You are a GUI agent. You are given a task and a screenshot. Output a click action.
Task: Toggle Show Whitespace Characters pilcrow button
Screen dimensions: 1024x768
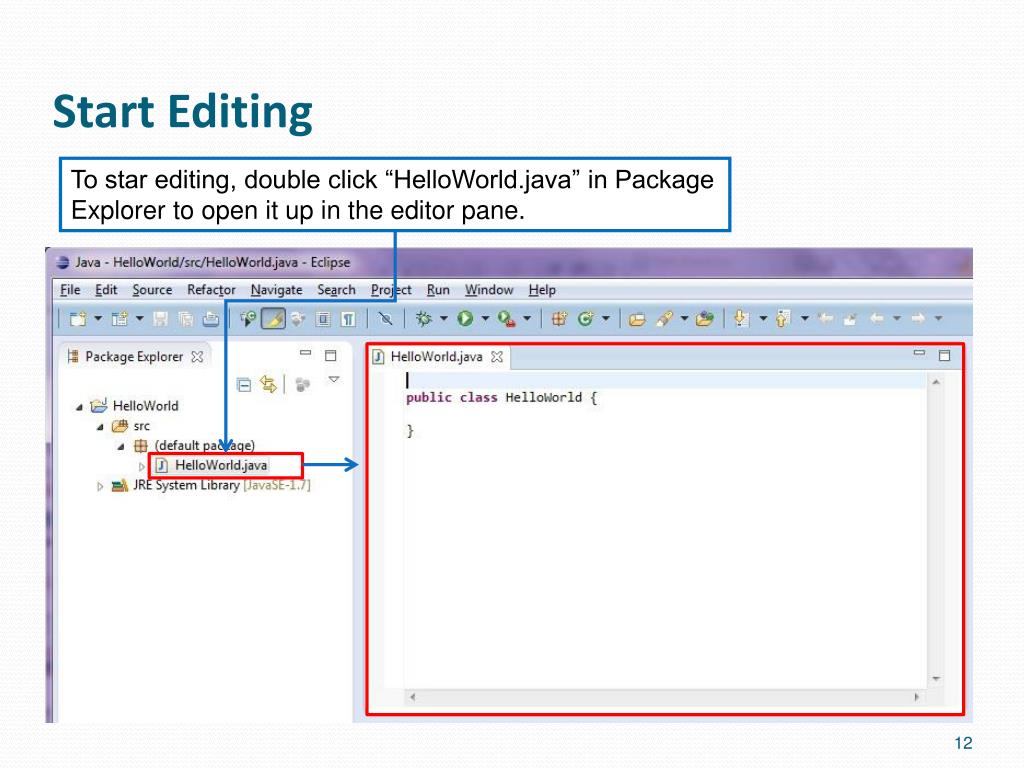coord(349,319)
